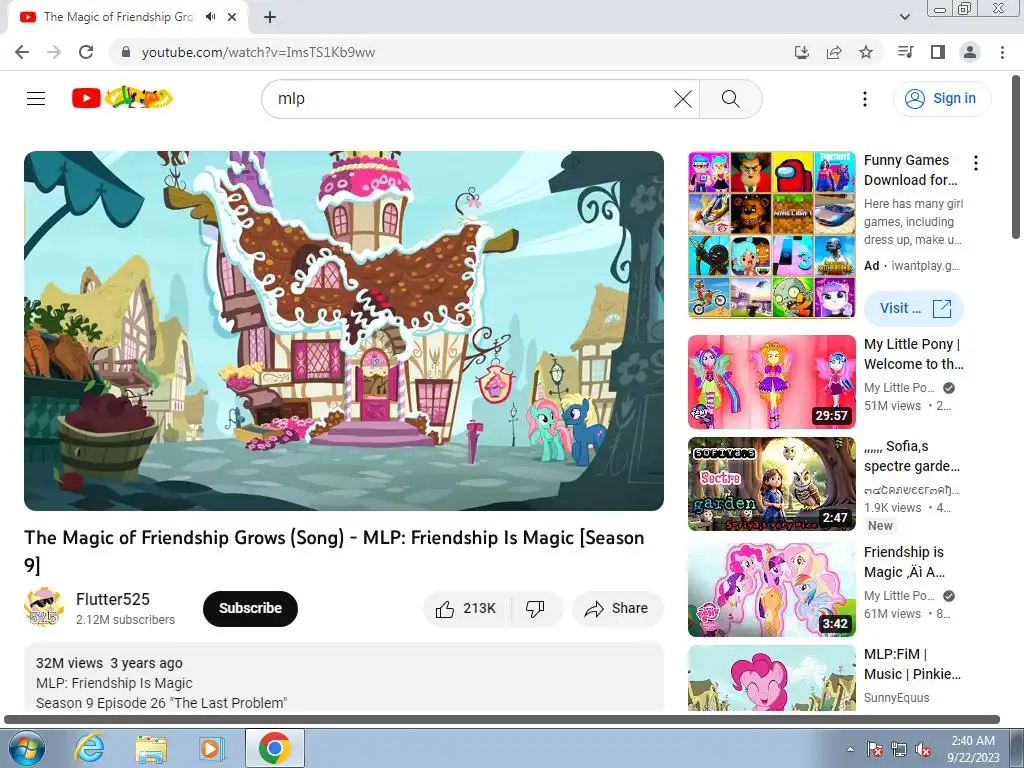Open Friendship is Magic 3:42 thumbnail

pyautogui.click(x=772, y=590)
